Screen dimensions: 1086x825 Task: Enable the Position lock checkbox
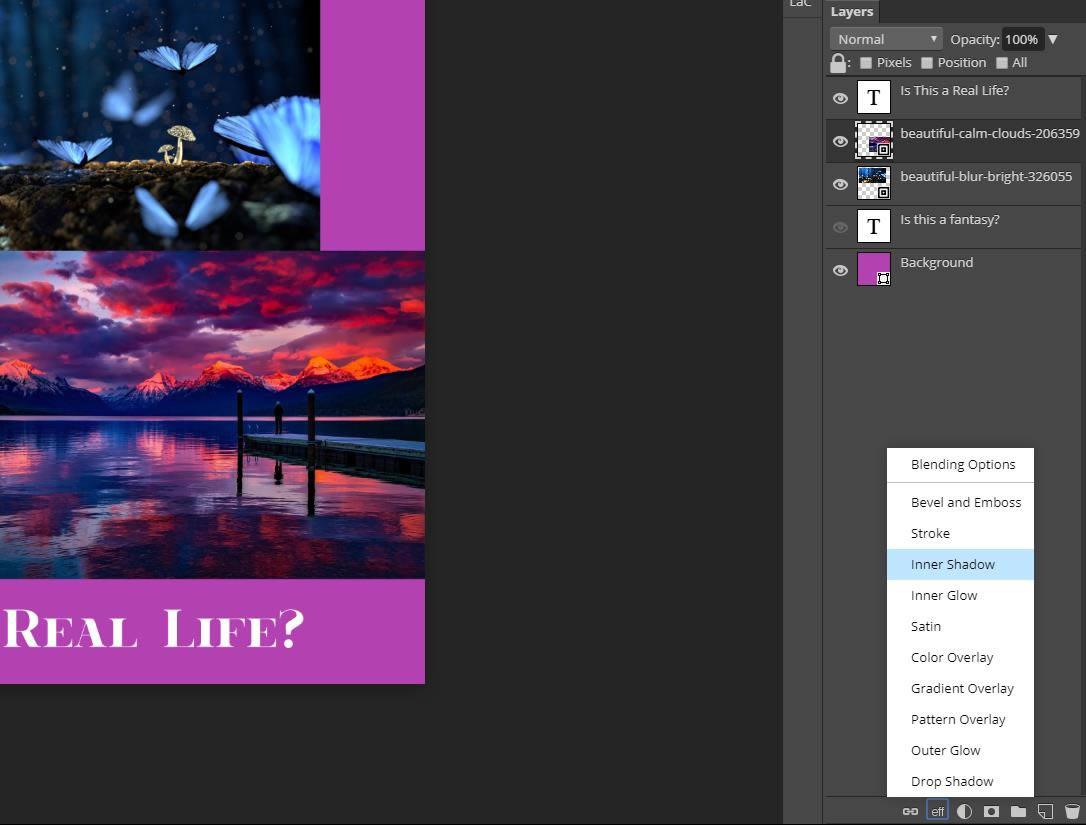pyautogui.click(x=927, y=63)
